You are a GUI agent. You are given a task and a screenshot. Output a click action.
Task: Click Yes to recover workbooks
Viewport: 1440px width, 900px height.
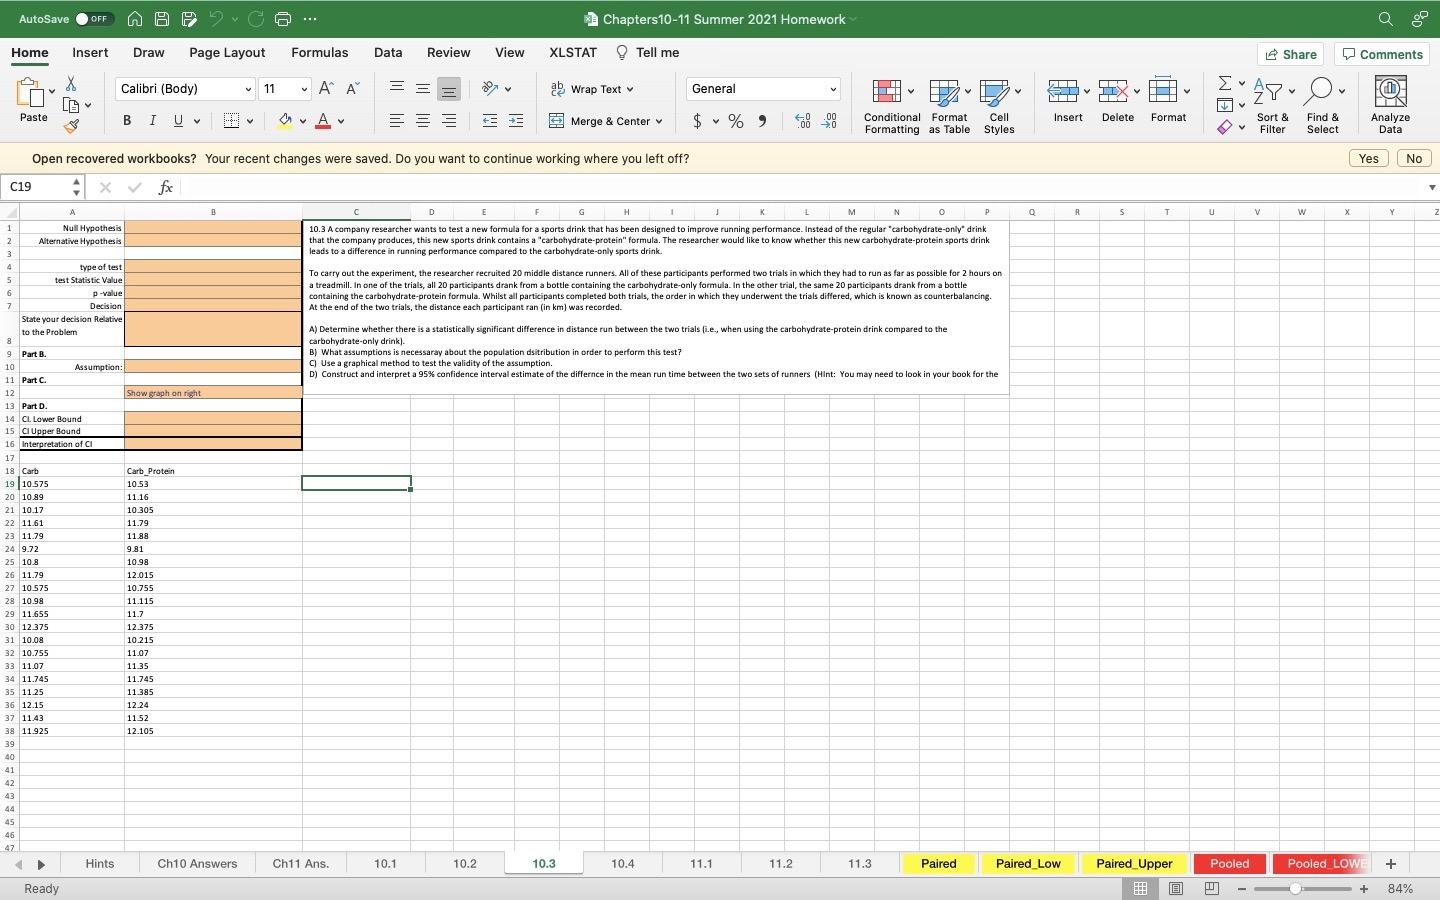pyautogui.click(x=1368, y=159)
